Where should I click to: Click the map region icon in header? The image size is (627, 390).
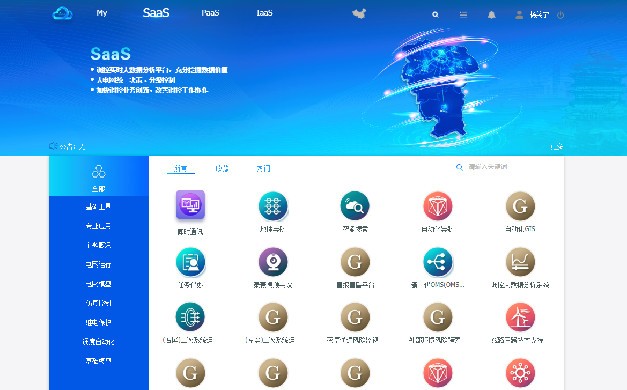[x=359, y=14]
